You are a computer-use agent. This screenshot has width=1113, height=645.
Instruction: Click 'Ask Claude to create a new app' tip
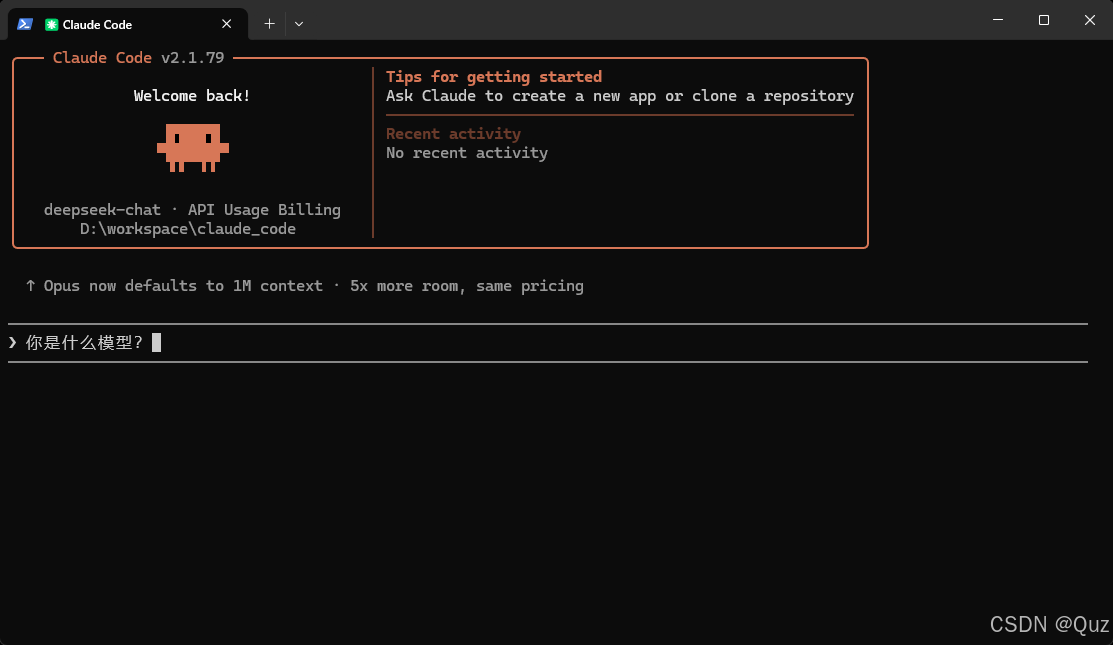620,96
